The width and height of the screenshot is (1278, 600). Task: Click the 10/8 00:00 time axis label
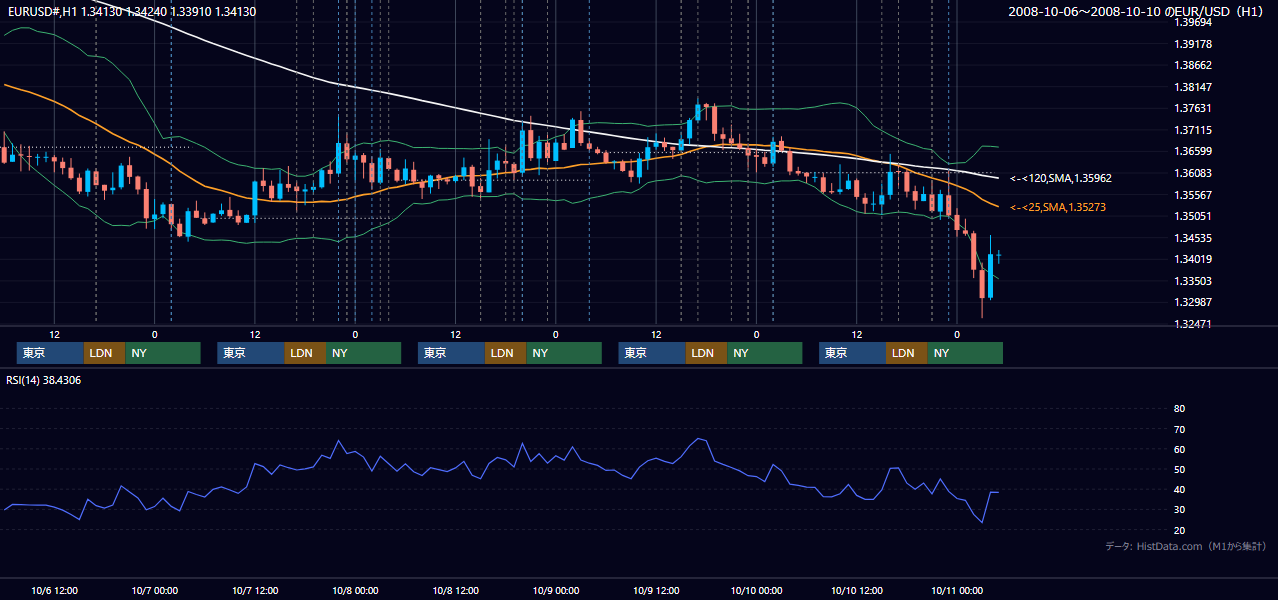click(355, 591)
